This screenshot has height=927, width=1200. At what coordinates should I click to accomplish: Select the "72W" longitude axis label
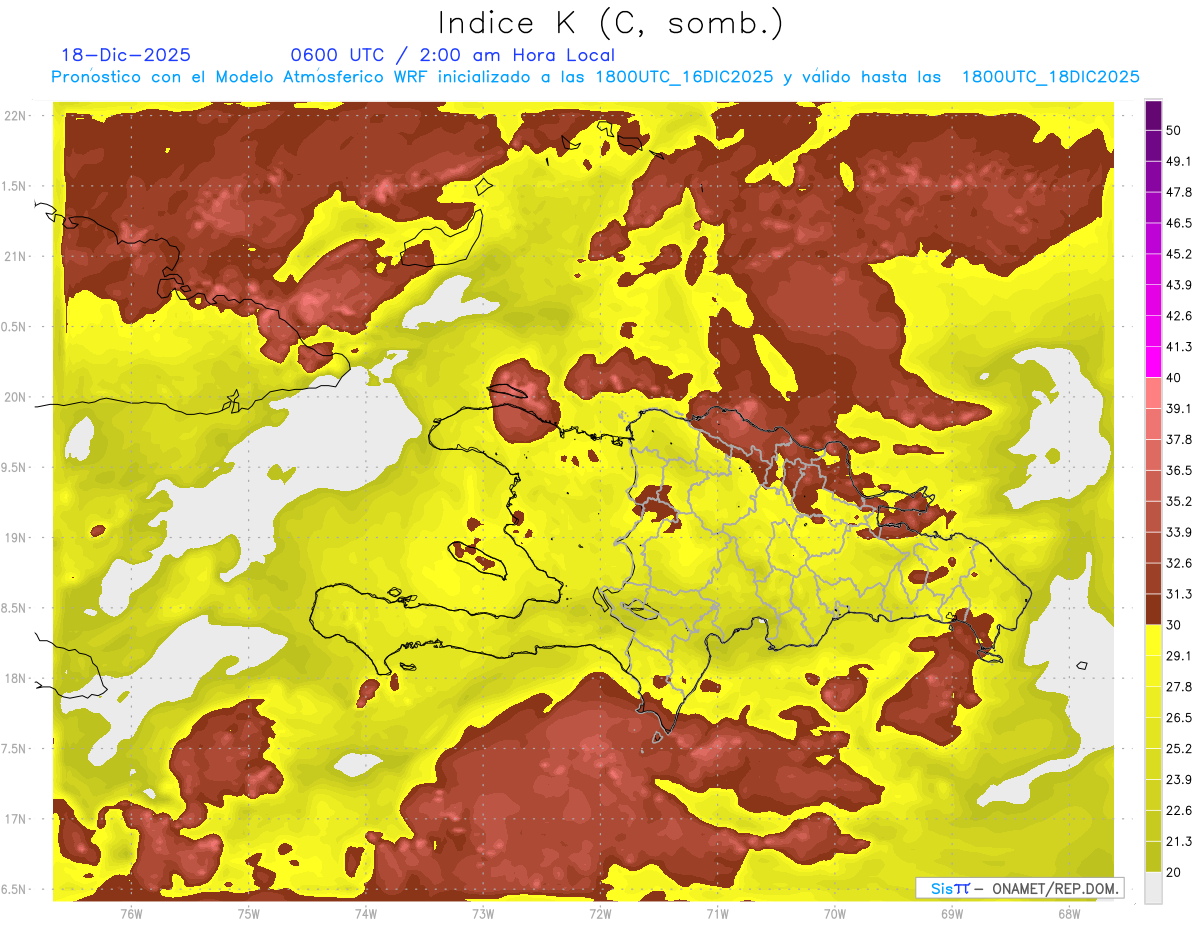600,914
